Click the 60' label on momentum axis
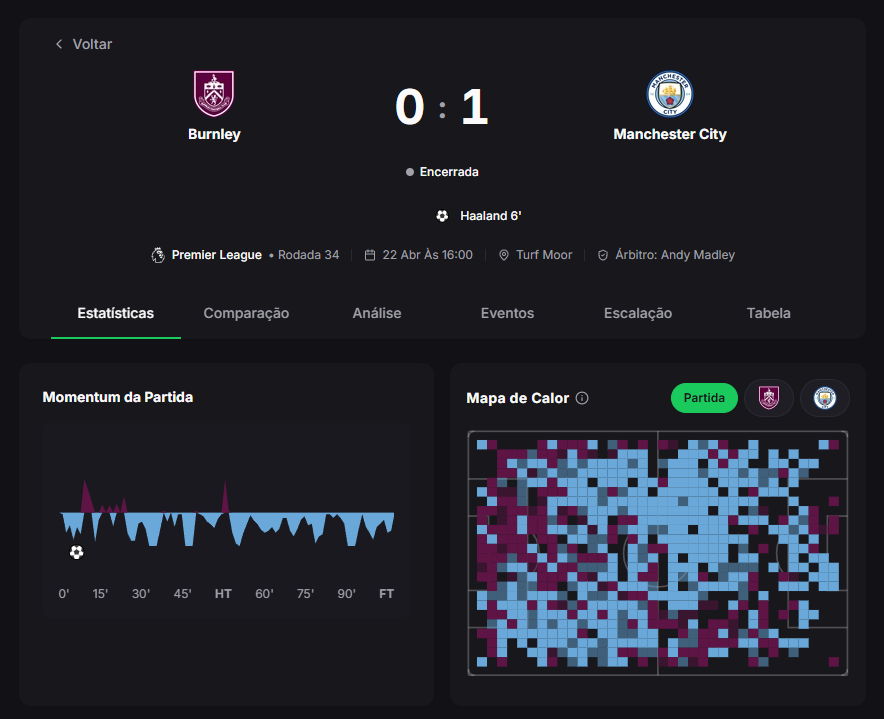The height and width of the screenshot is (719, 884). [264, 594]
